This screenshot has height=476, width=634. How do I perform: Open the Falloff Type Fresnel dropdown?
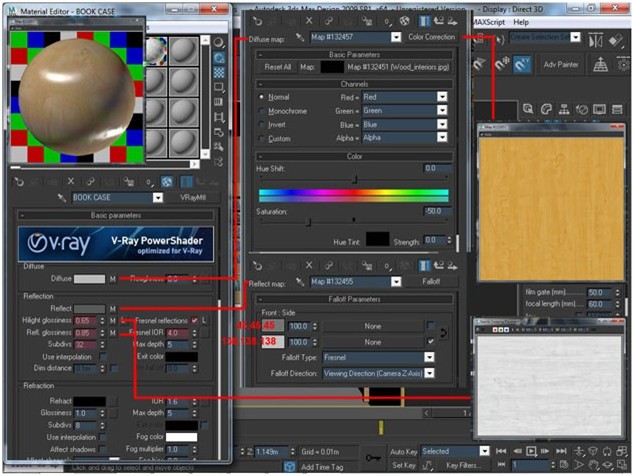429,357
